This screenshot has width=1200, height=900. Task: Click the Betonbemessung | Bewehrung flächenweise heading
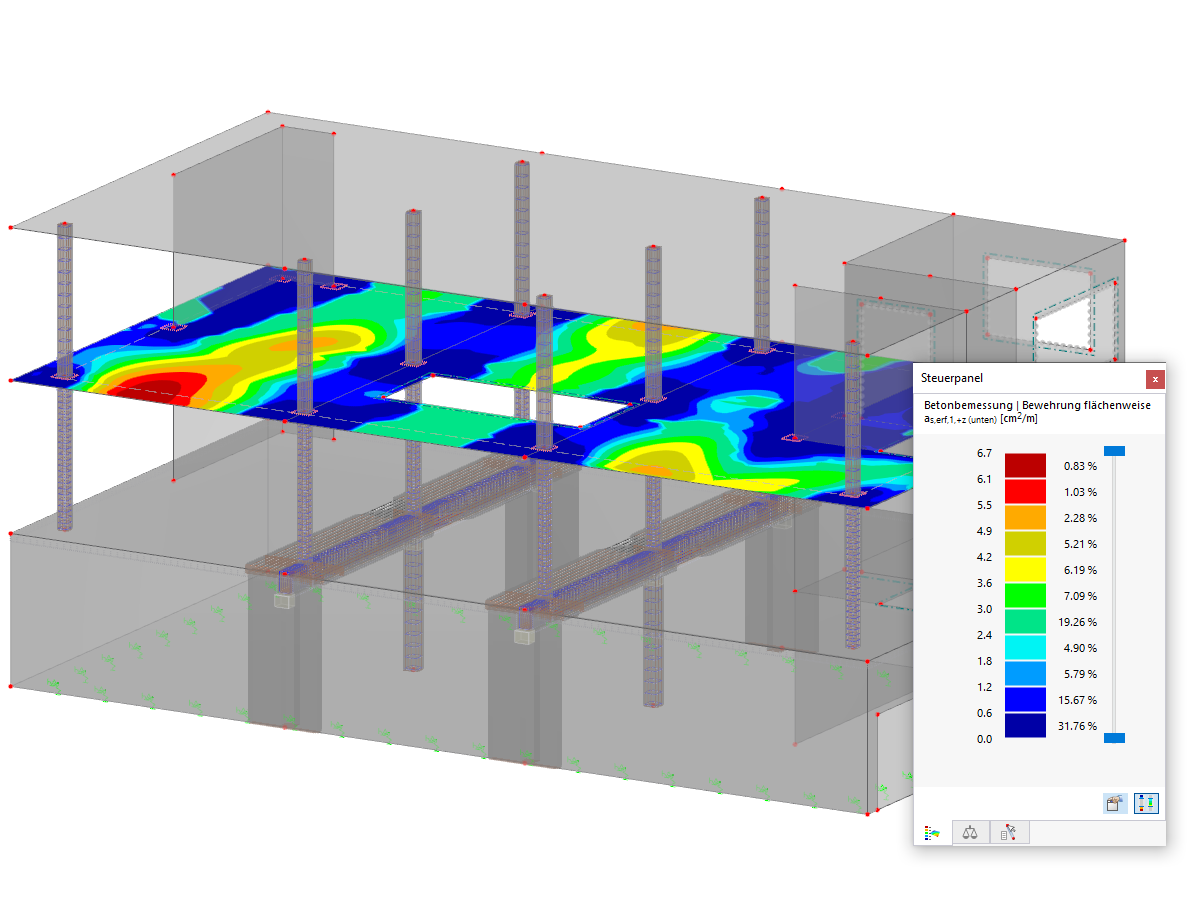click(1037, 405)
